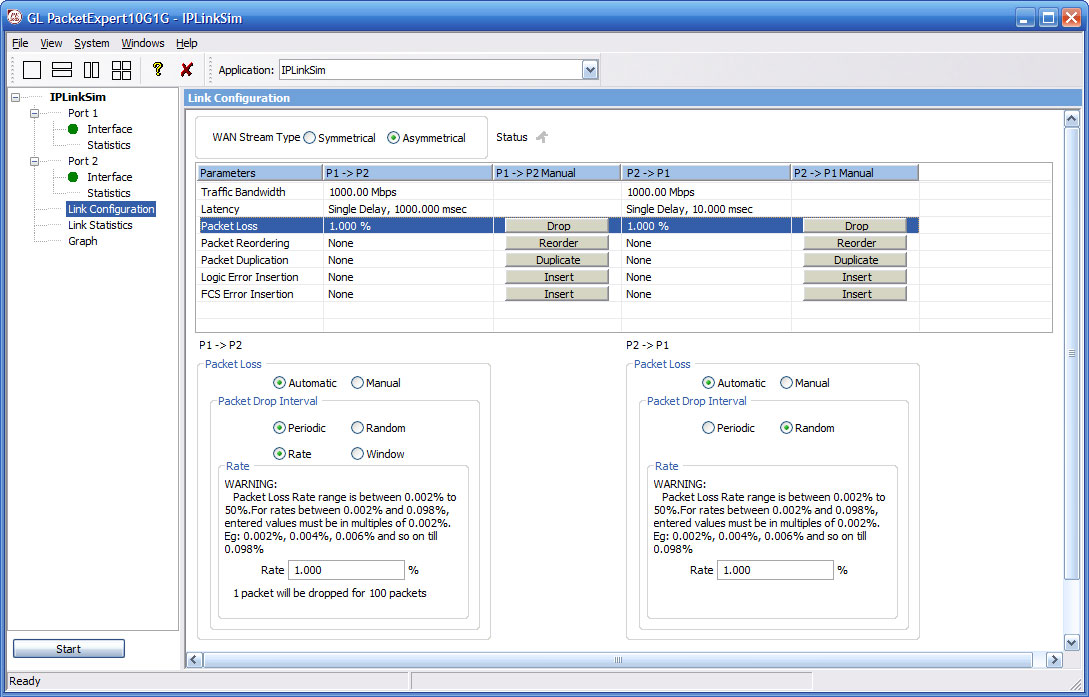Click the P2 -> P1 Rate input field
Viewport: 1089px width, 697px height.
pyautogui.click(x=775, y=570)
